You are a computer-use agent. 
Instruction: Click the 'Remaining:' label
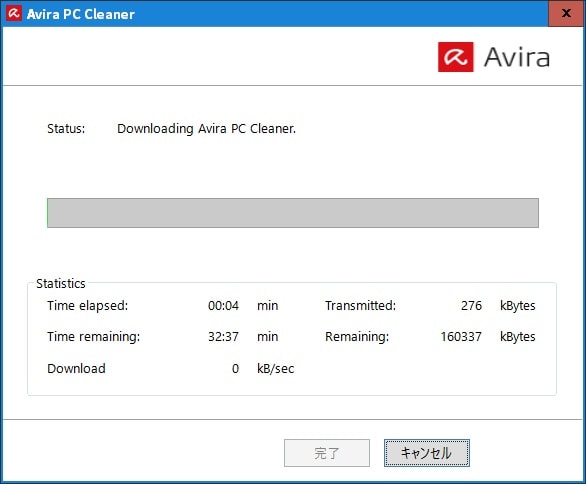357,337
